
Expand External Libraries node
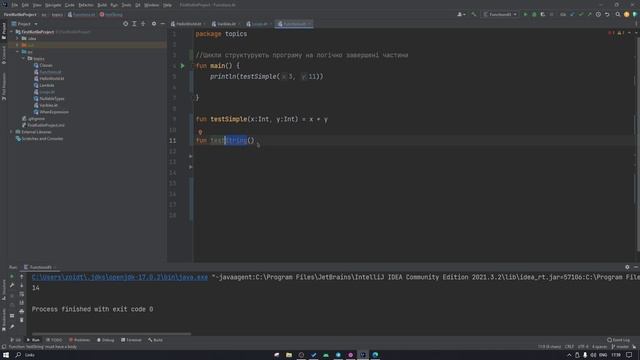(11, 132)
